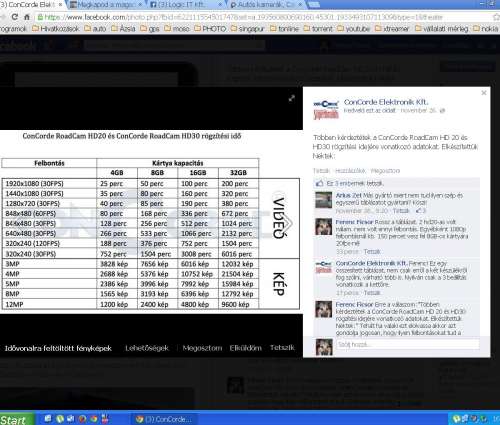Image resolution: width=500 pixels, height=425 pixels.
Task: Open the november 26 post timestamp
Action: [x=418, y=111]
